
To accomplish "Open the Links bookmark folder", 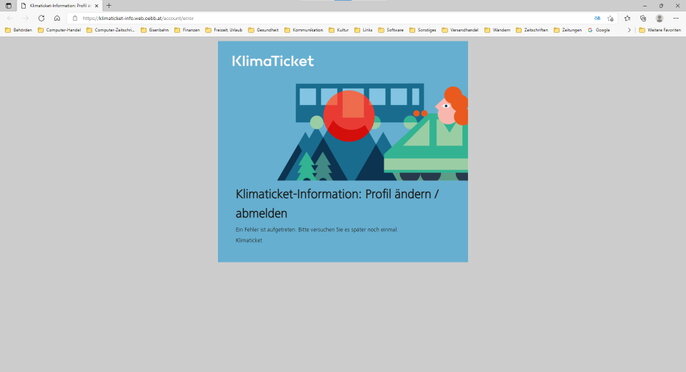I will 364,30.
